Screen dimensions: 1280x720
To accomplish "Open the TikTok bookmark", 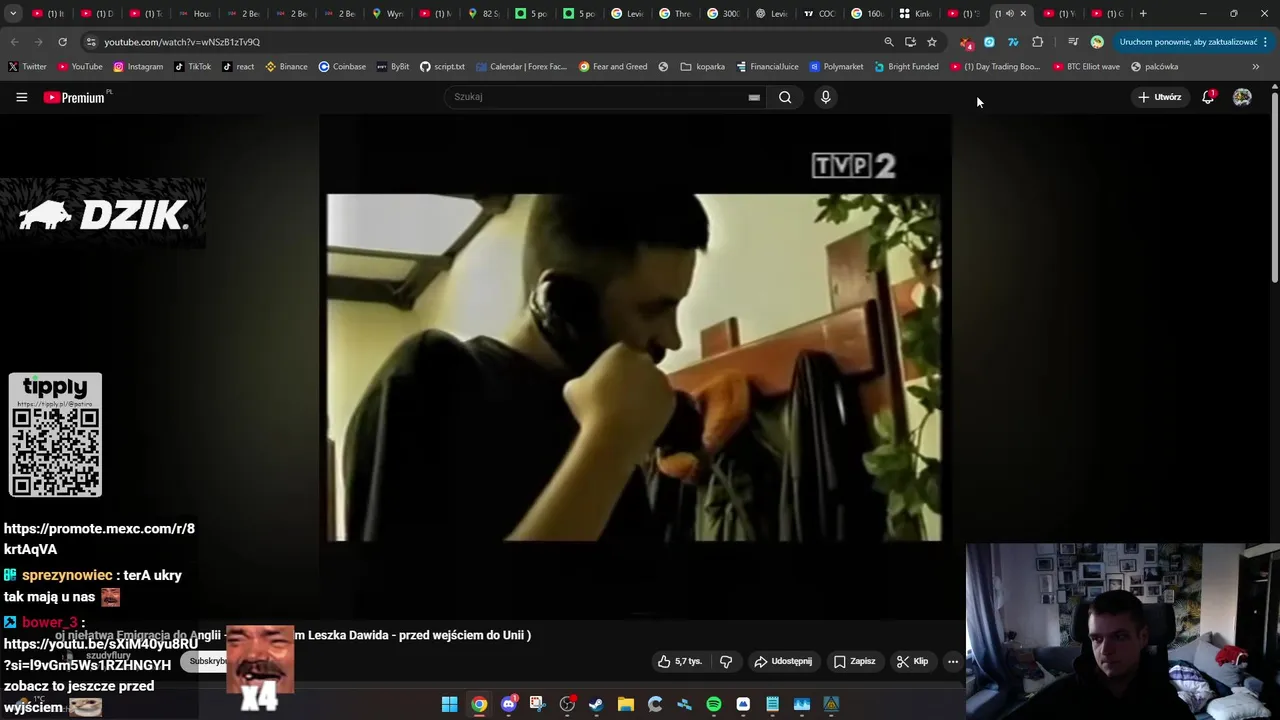I will coord(193,67).
